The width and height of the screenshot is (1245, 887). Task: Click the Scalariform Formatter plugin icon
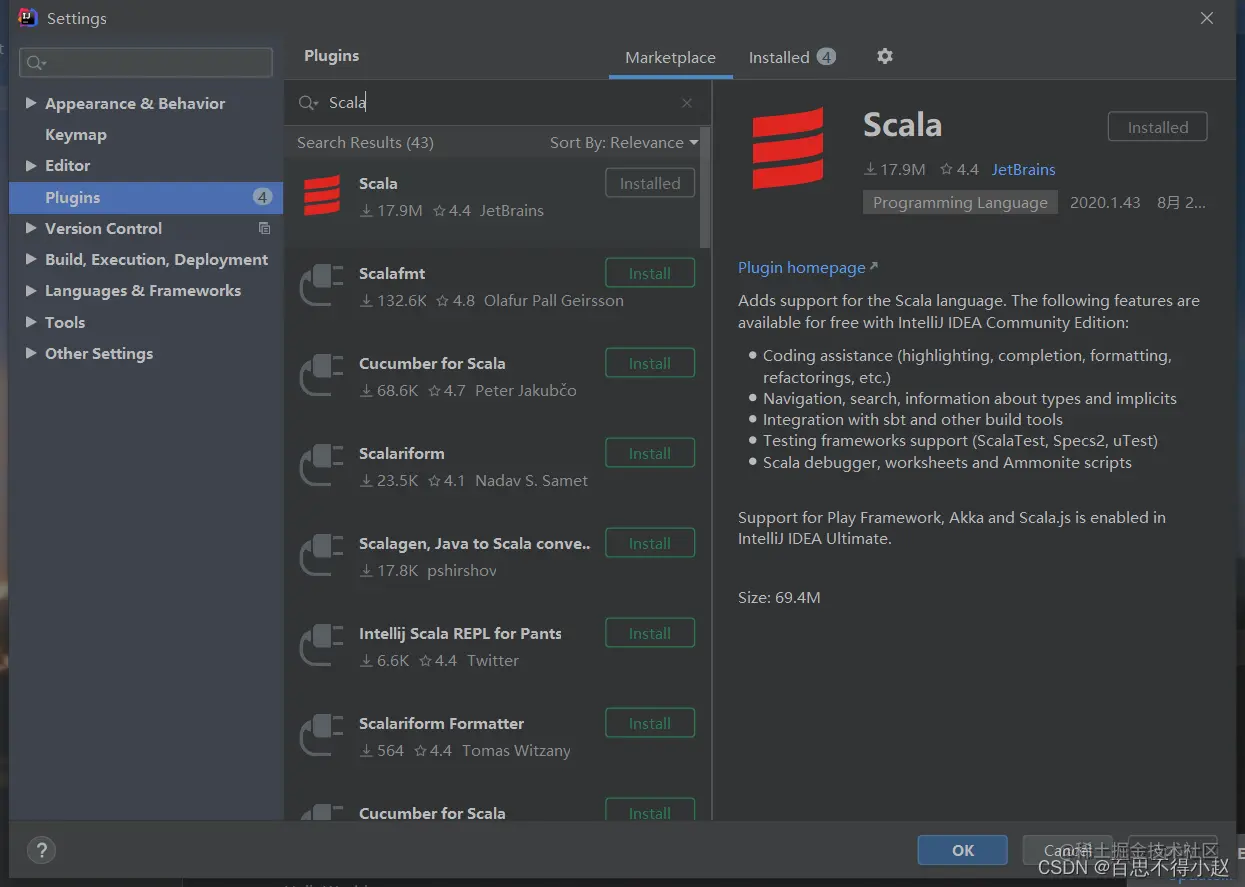(x=322, y=736)
